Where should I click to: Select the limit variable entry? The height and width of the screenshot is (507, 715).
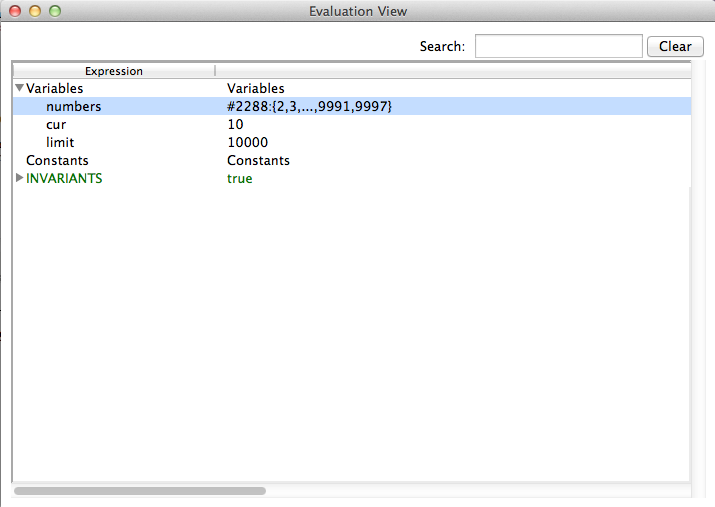(60, 143)
